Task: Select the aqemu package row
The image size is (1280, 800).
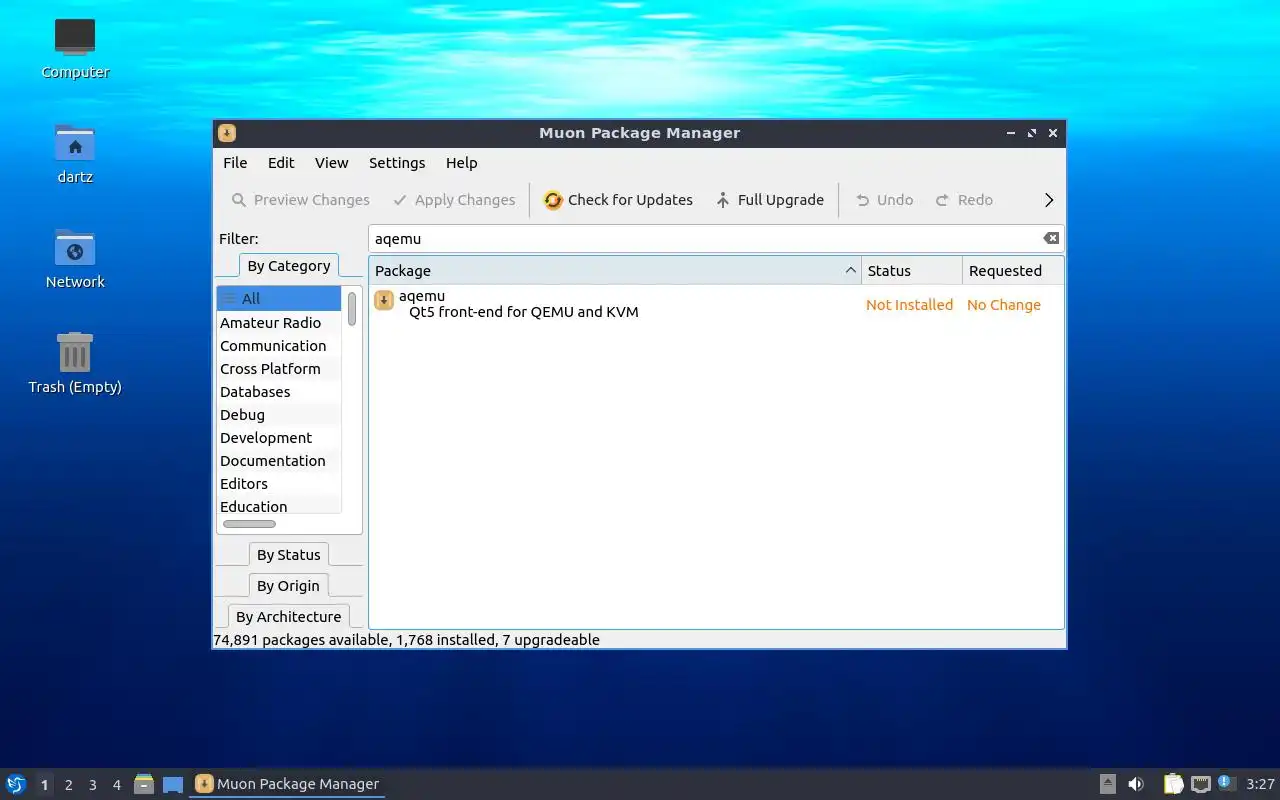Action: tap(716, 304)
